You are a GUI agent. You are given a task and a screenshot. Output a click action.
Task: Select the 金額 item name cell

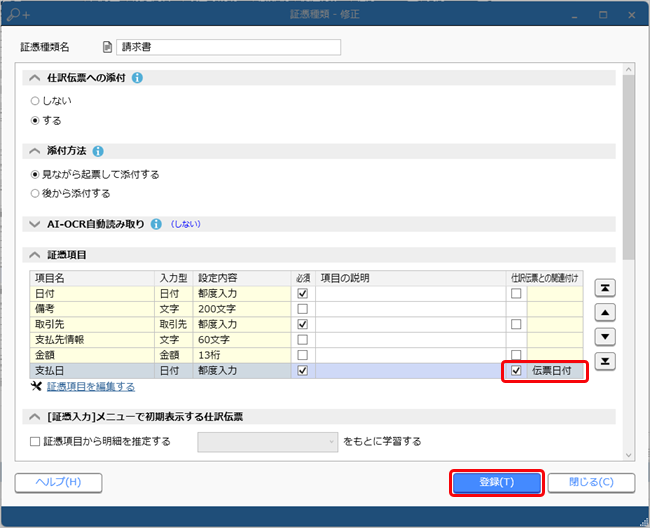[x=92, y=355]
